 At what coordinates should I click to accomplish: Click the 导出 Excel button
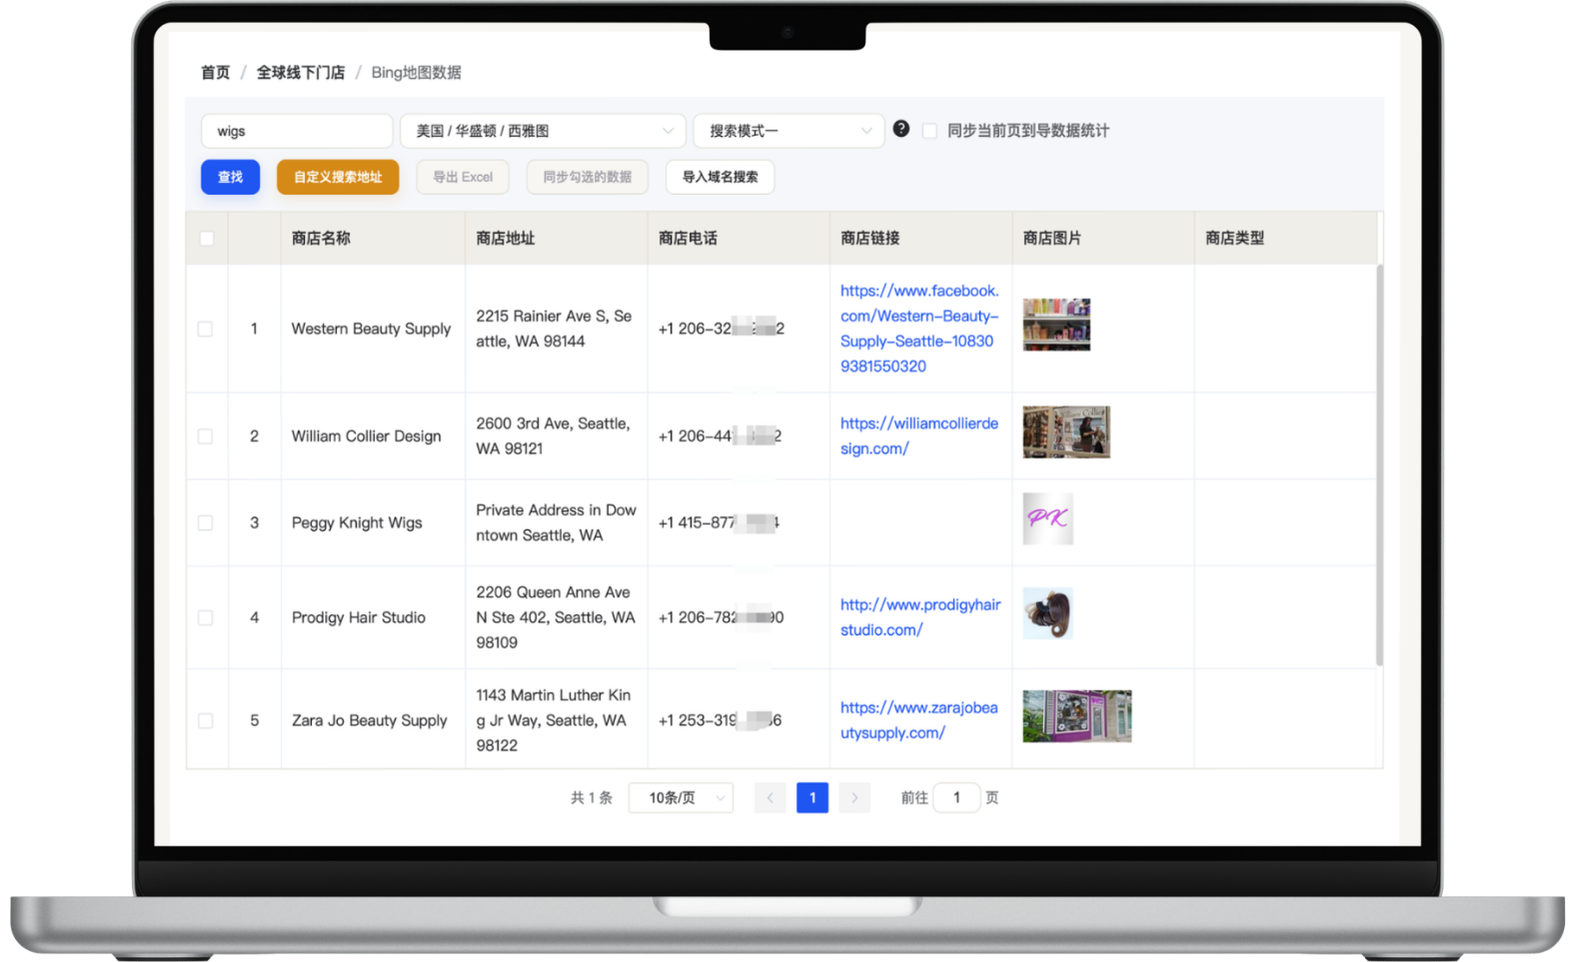(x=462, y=177)
